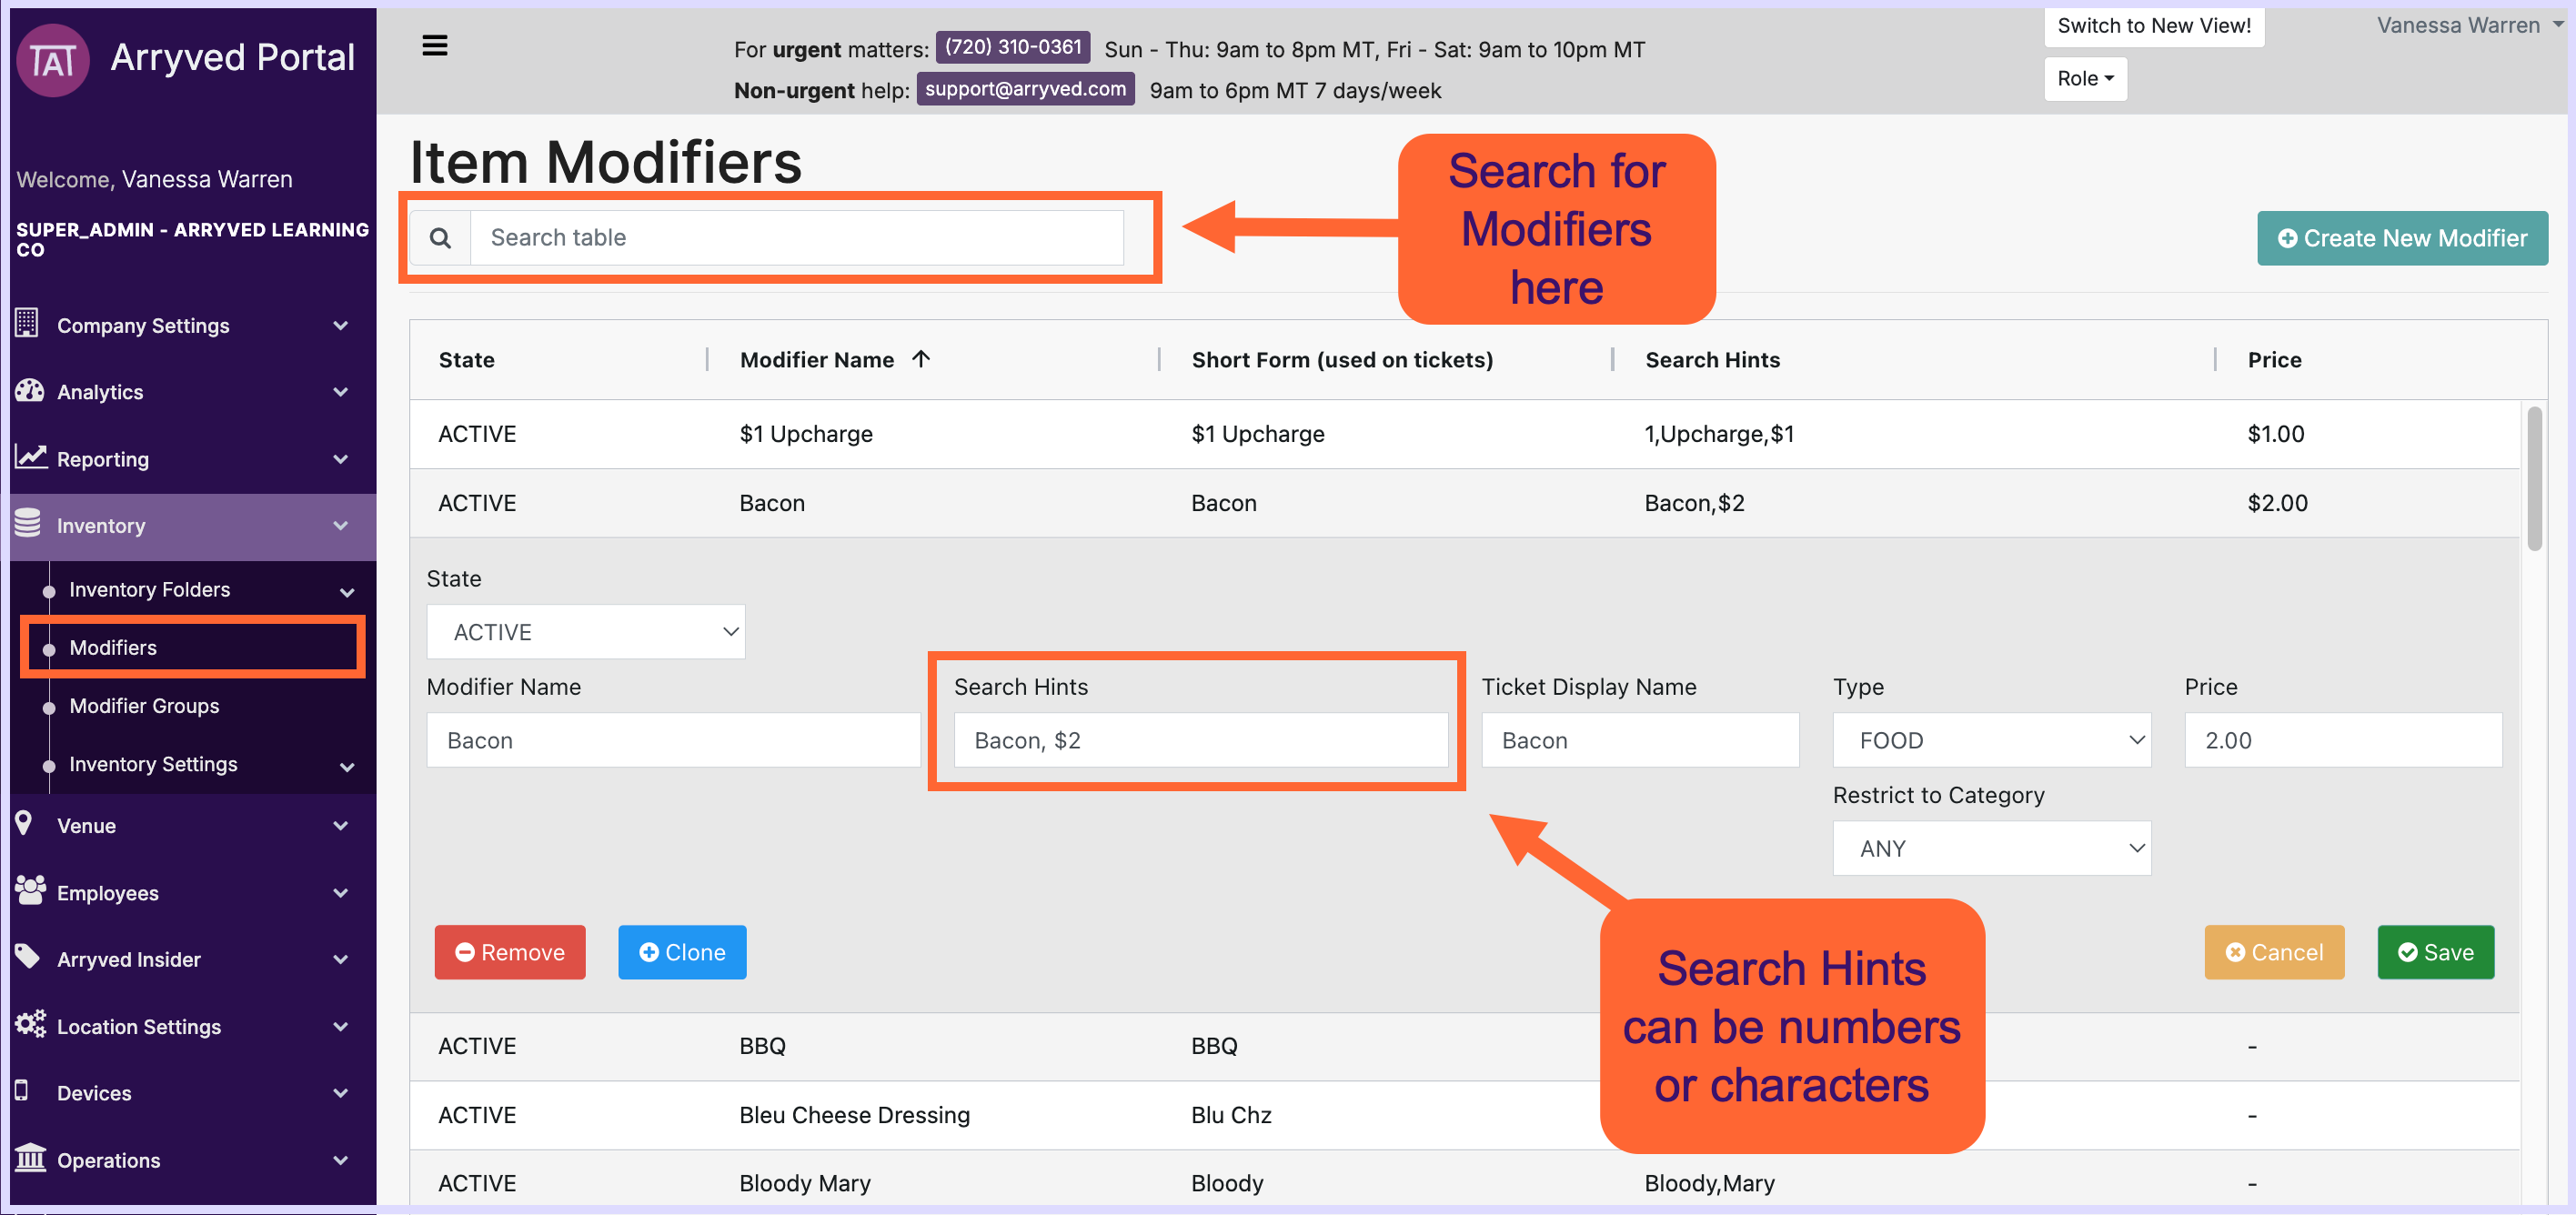Select the BBQ modifier row

click(x=1464, y=1046)
